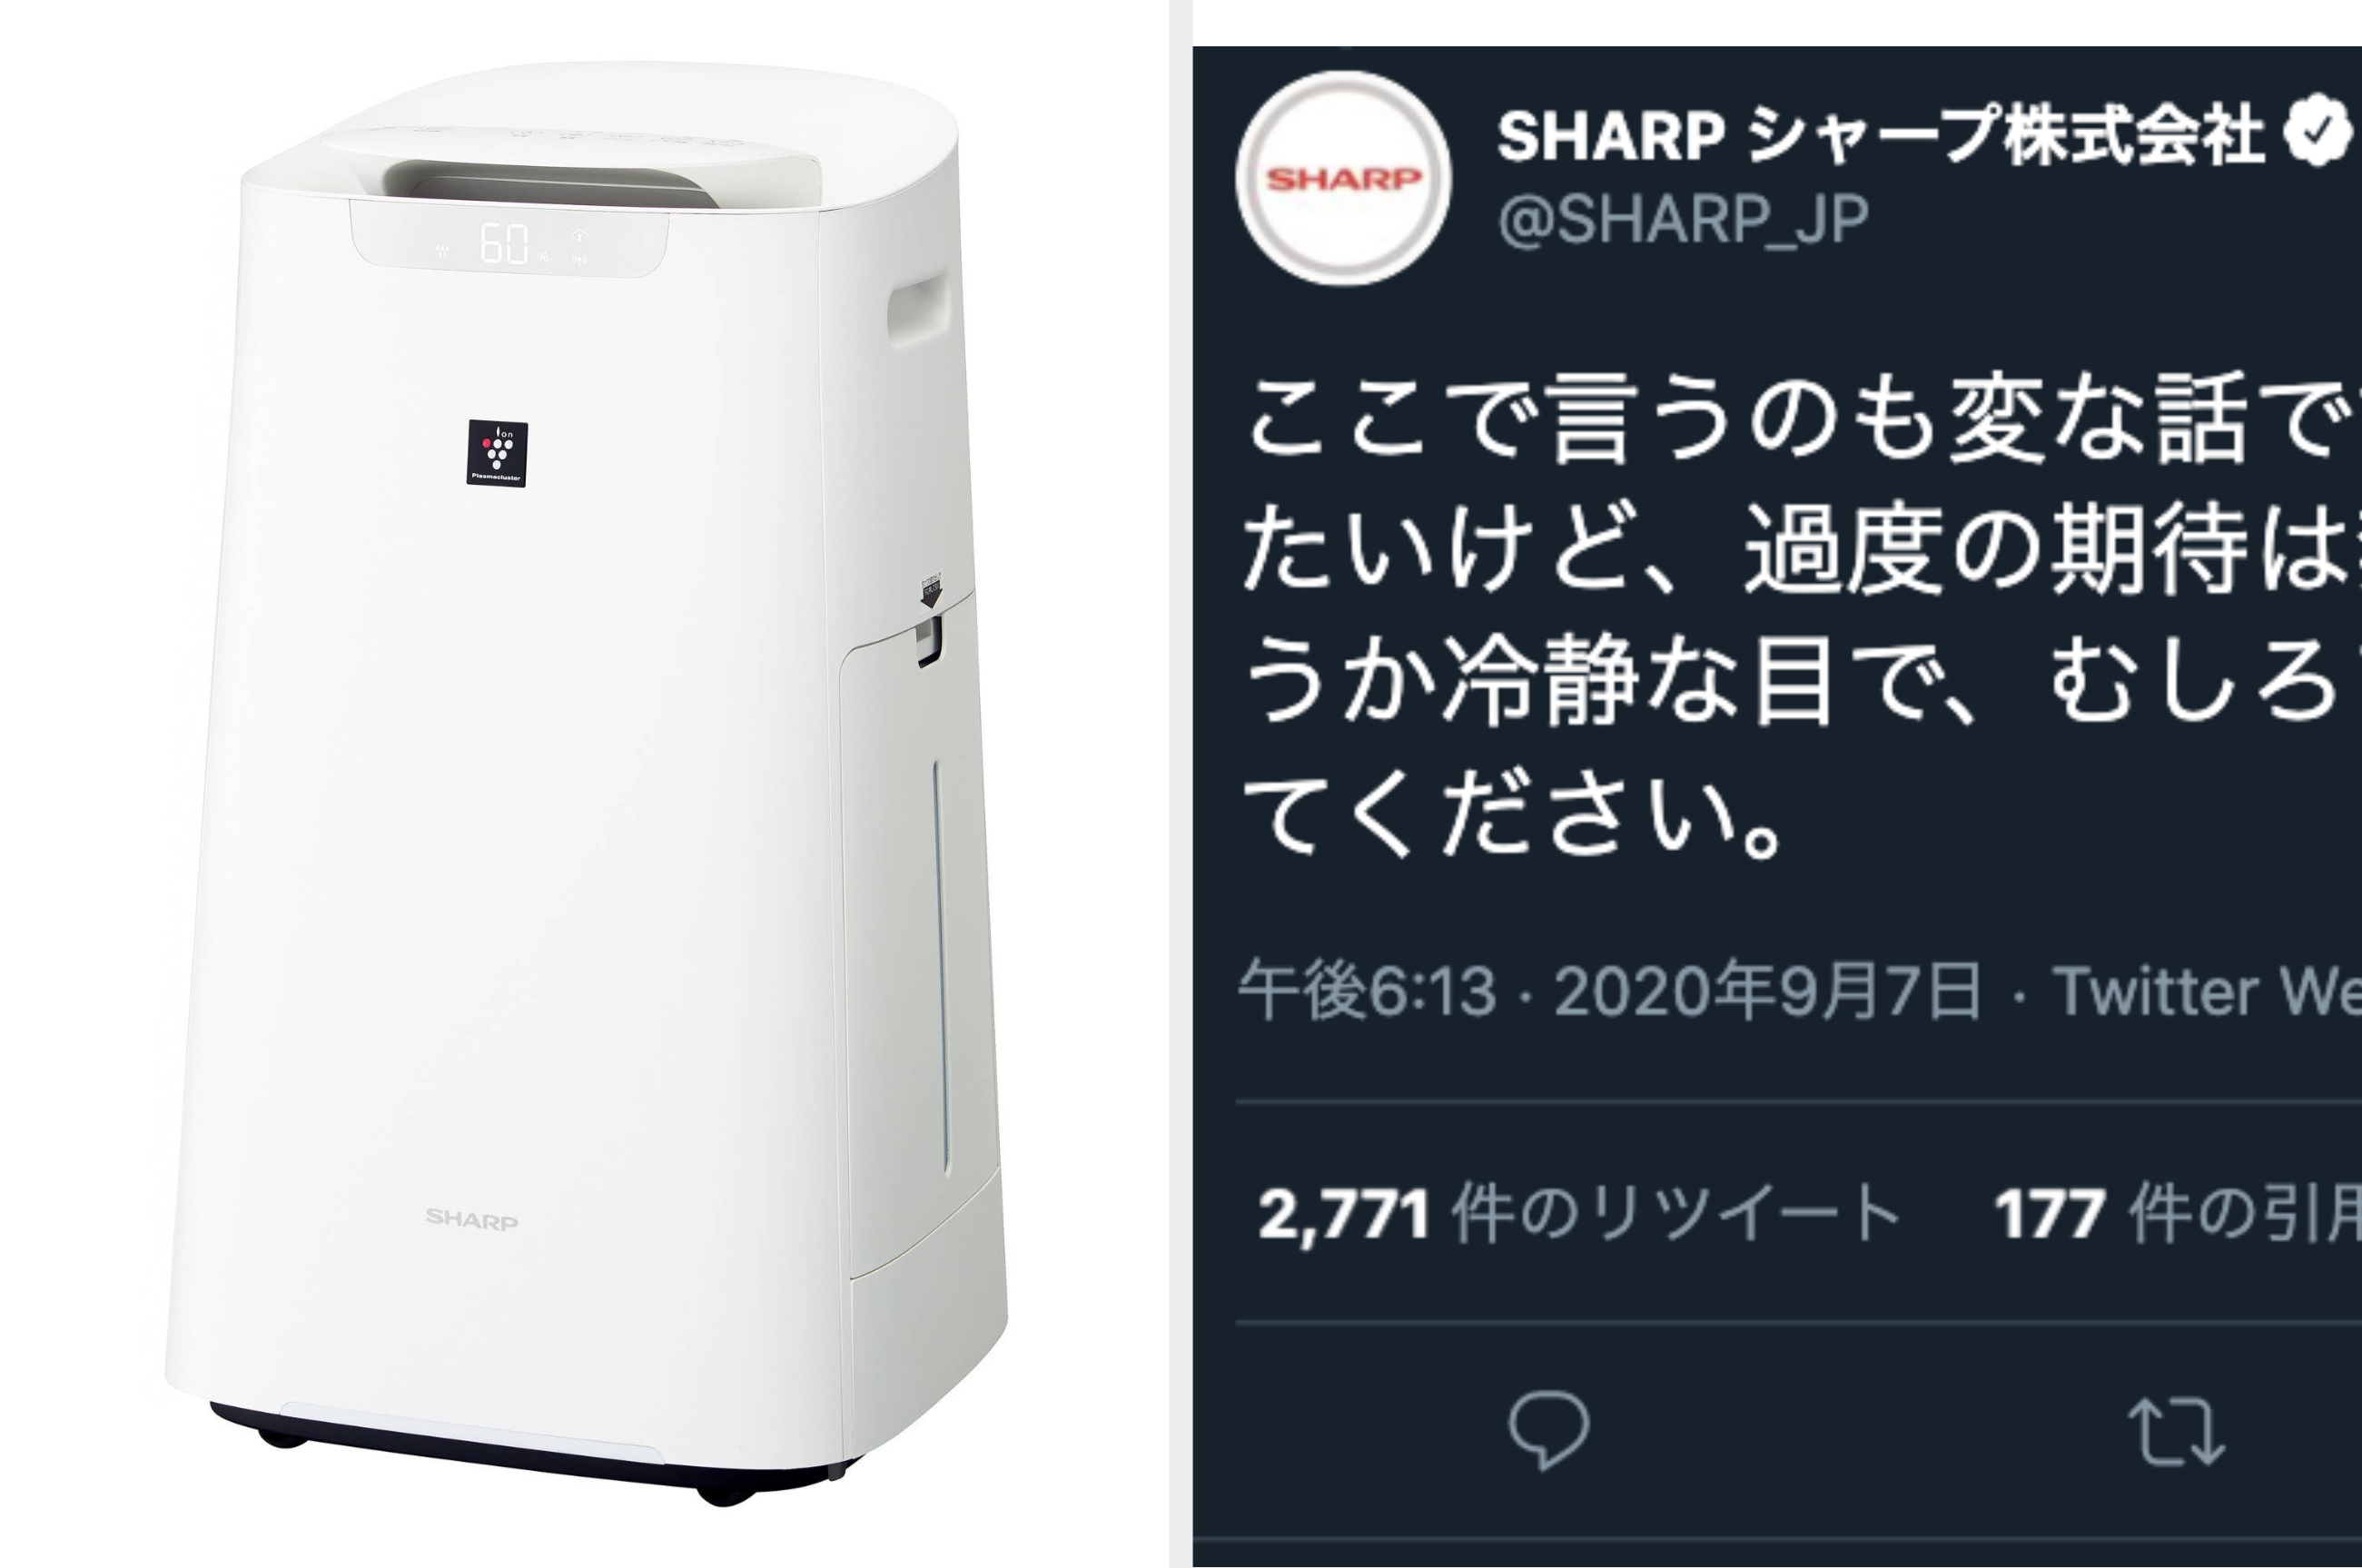Click the retweet arrows icon

coord(2176,1431)
